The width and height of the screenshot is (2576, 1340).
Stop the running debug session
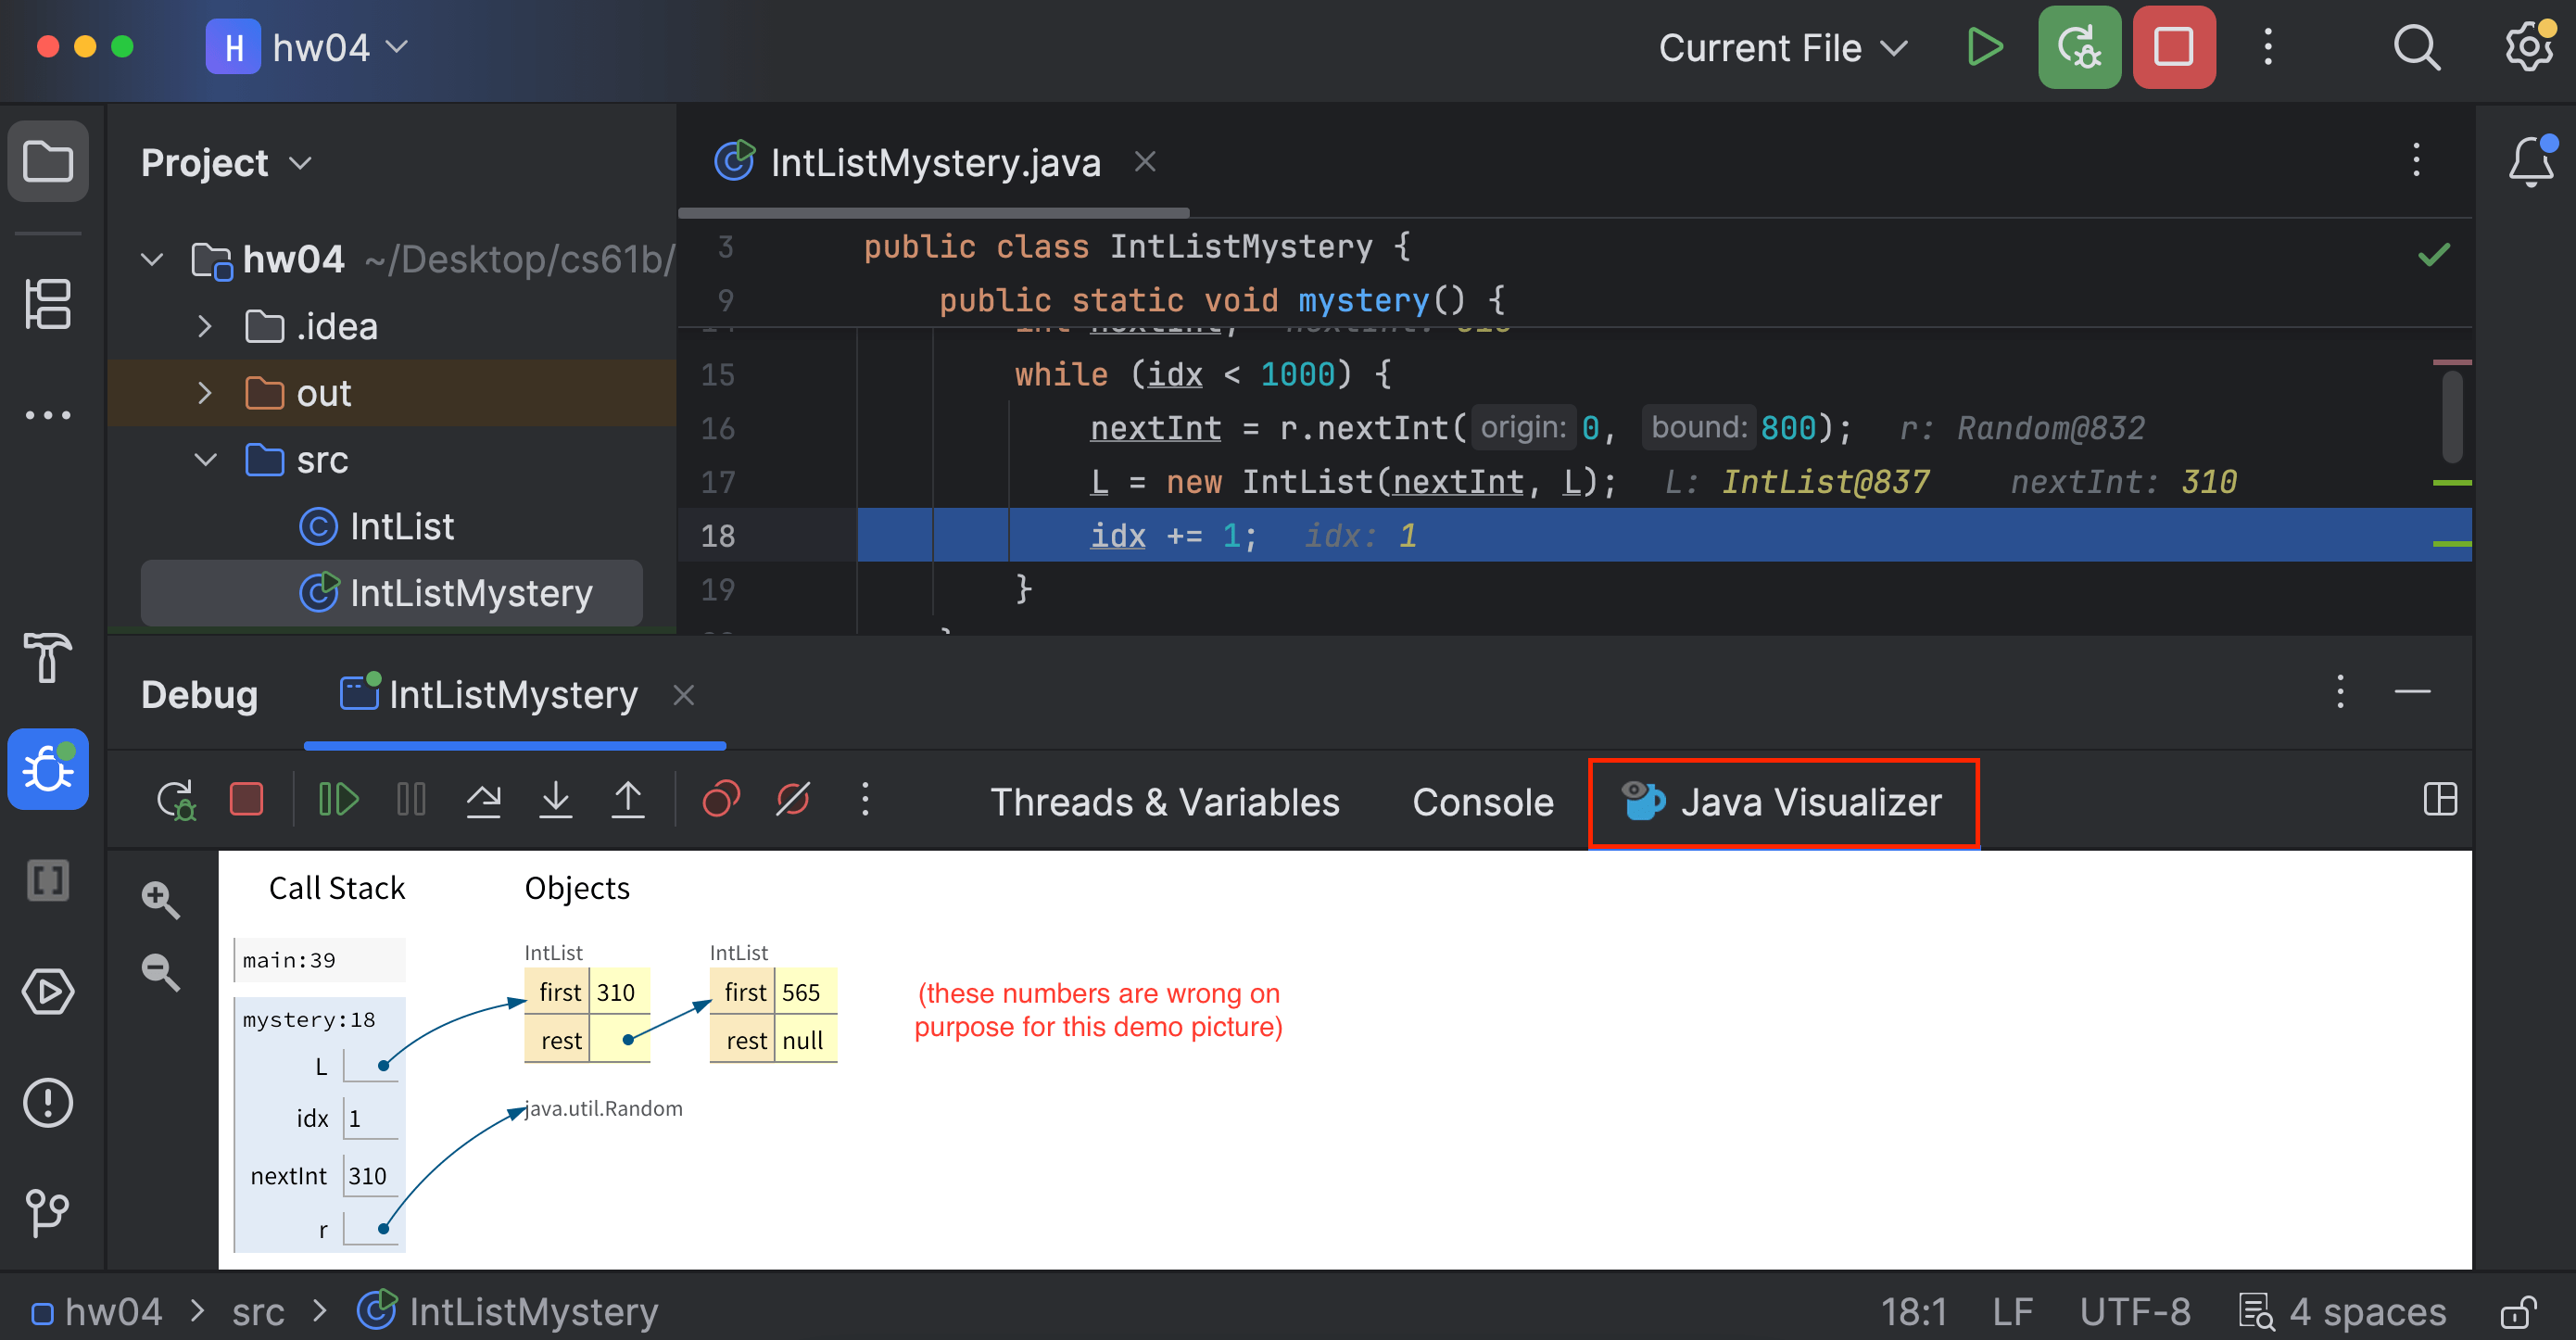[x=247, y=799]
